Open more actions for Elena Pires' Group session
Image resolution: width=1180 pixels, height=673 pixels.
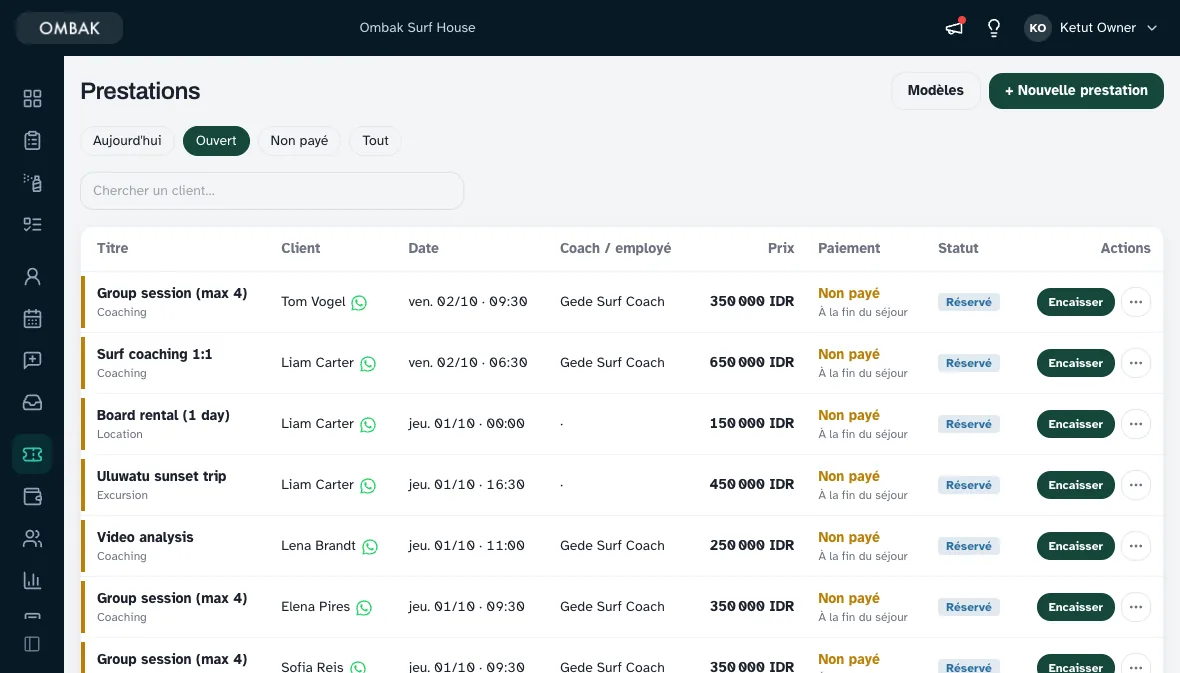point(1136,607)
